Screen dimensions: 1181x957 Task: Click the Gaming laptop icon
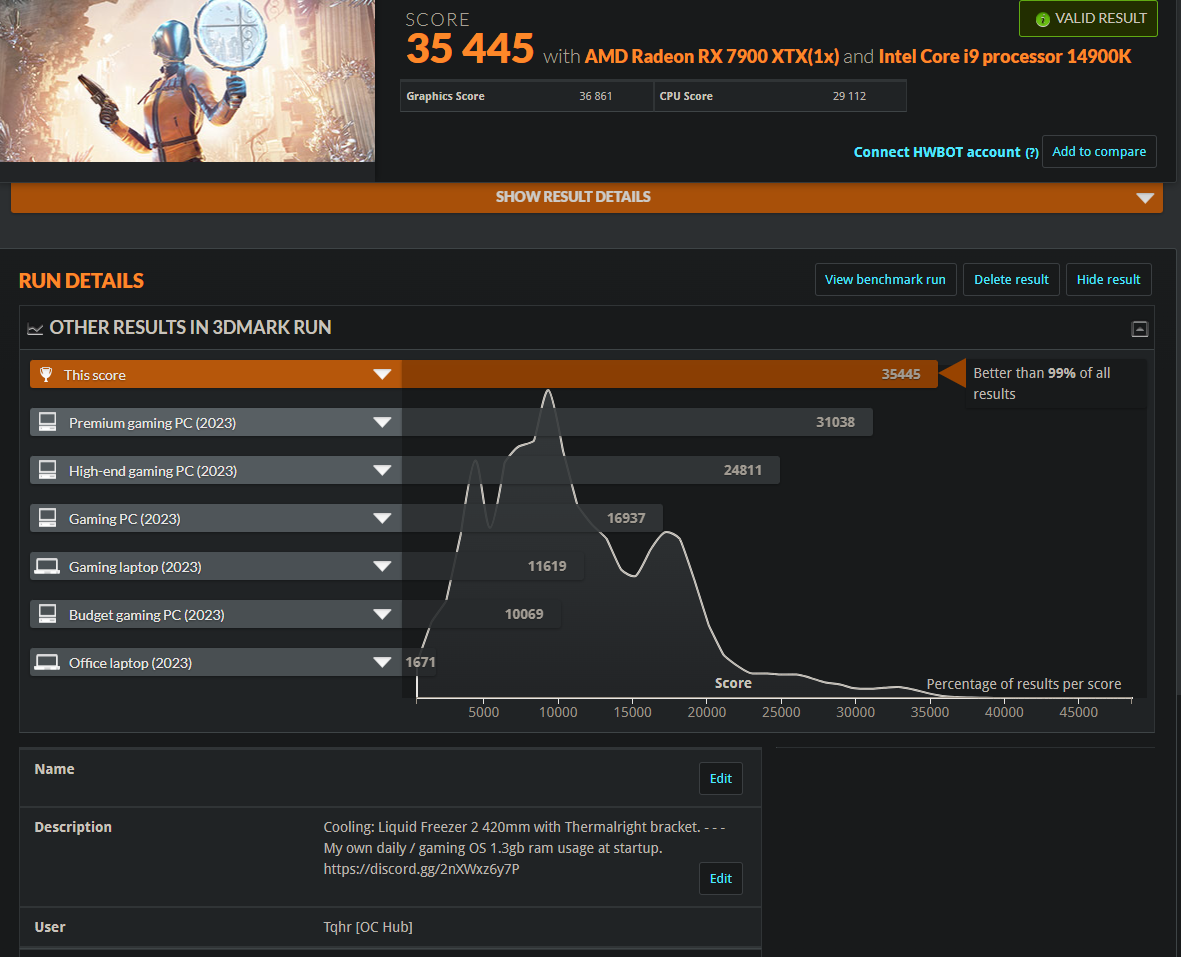point(47,566)
